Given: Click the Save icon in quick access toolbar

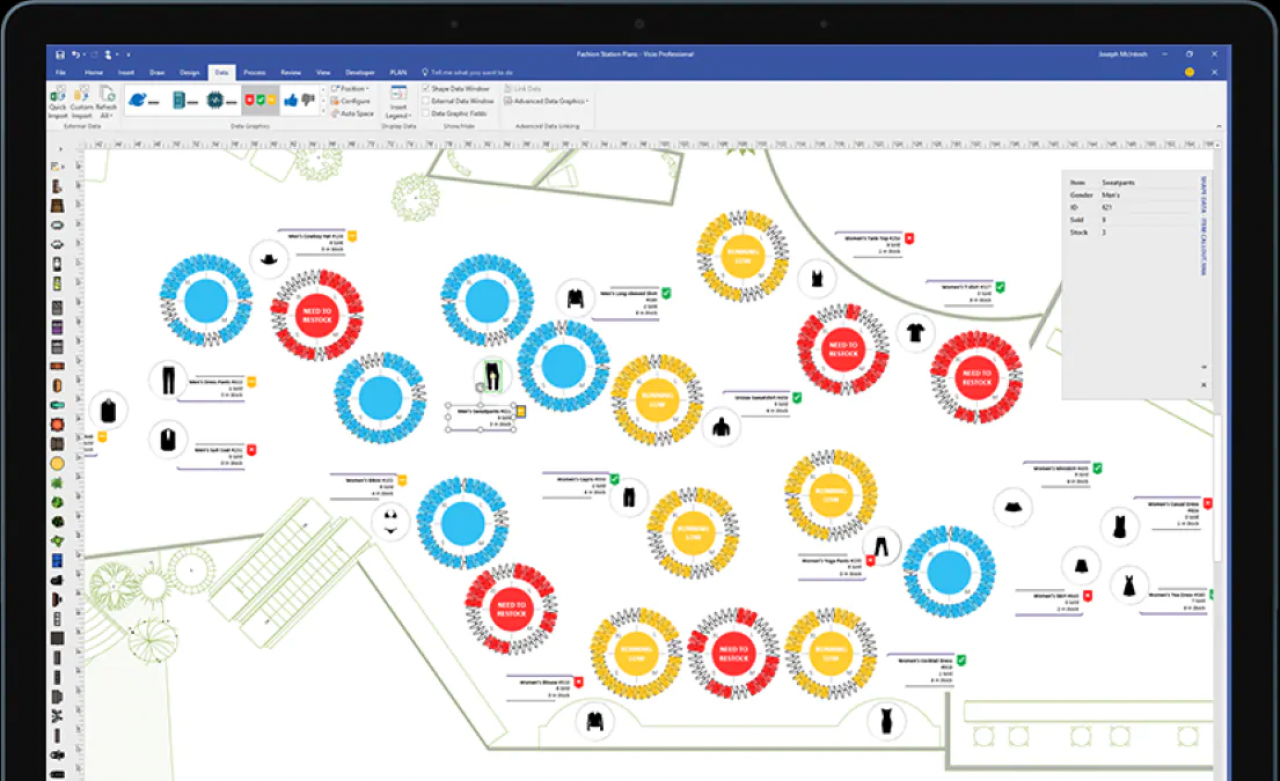Looking at the screenshot, I should (x=60, y=55).
